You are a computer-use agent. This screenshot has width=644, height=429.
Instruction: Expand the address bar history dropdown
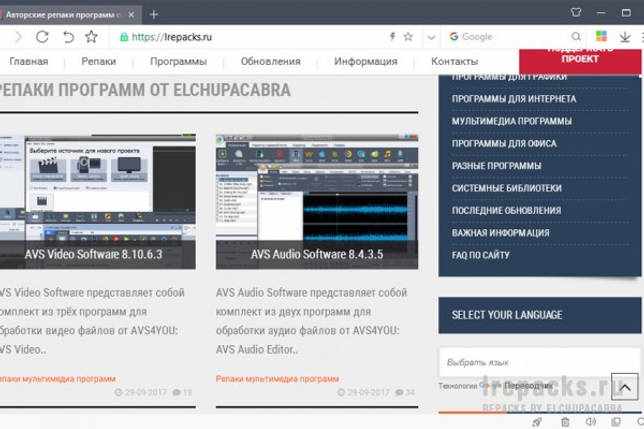[x=431, y=37]
